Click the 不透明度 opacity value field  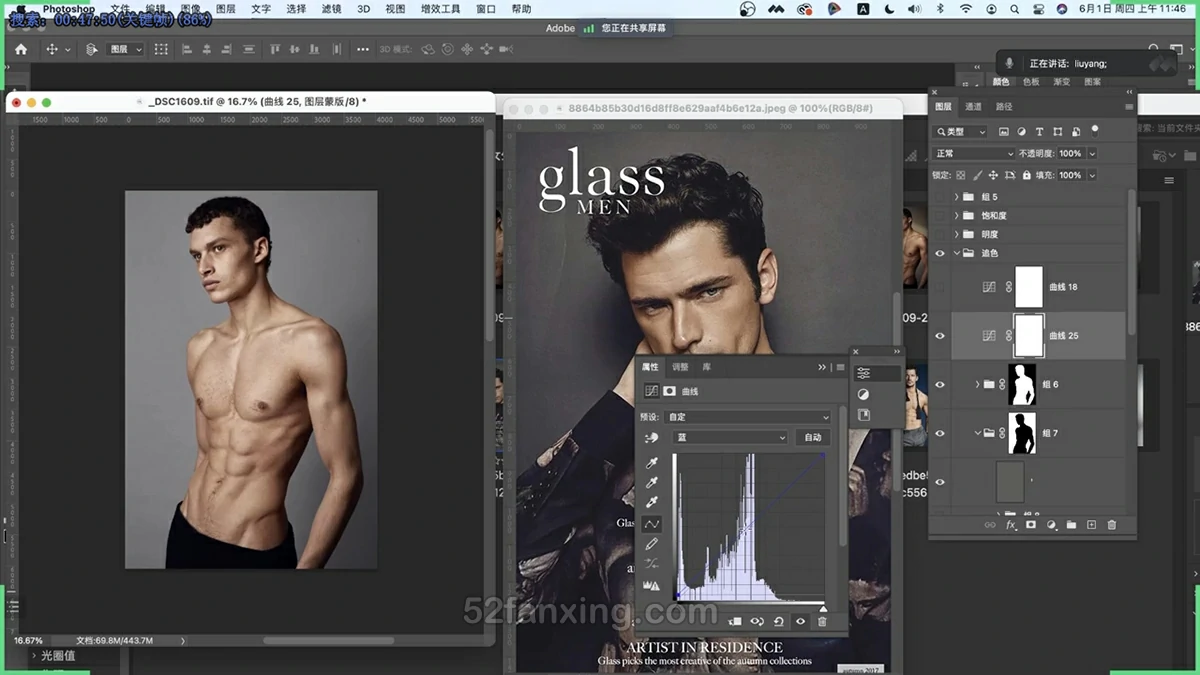[x=1071, y=154]
